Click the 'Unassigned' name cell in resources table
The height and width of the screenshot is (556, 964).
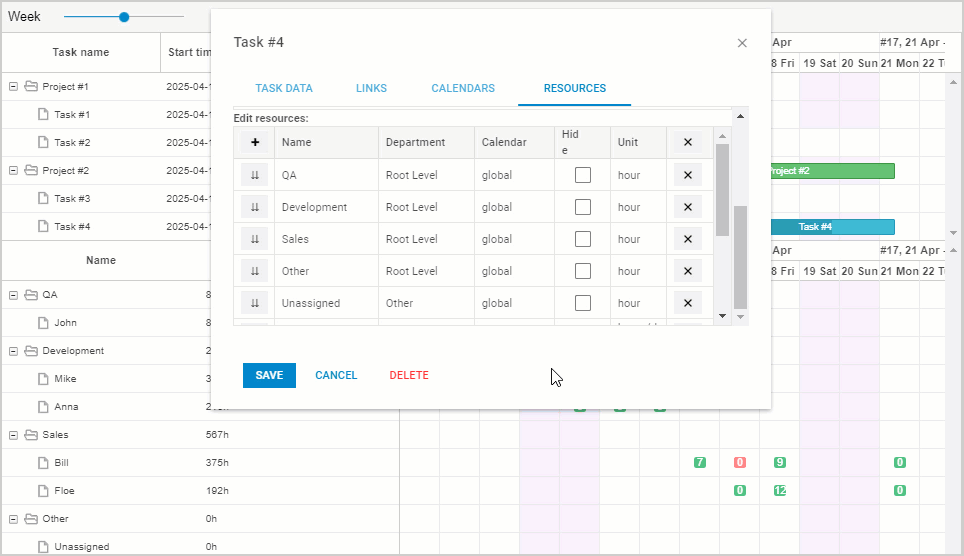click(326, 303)
